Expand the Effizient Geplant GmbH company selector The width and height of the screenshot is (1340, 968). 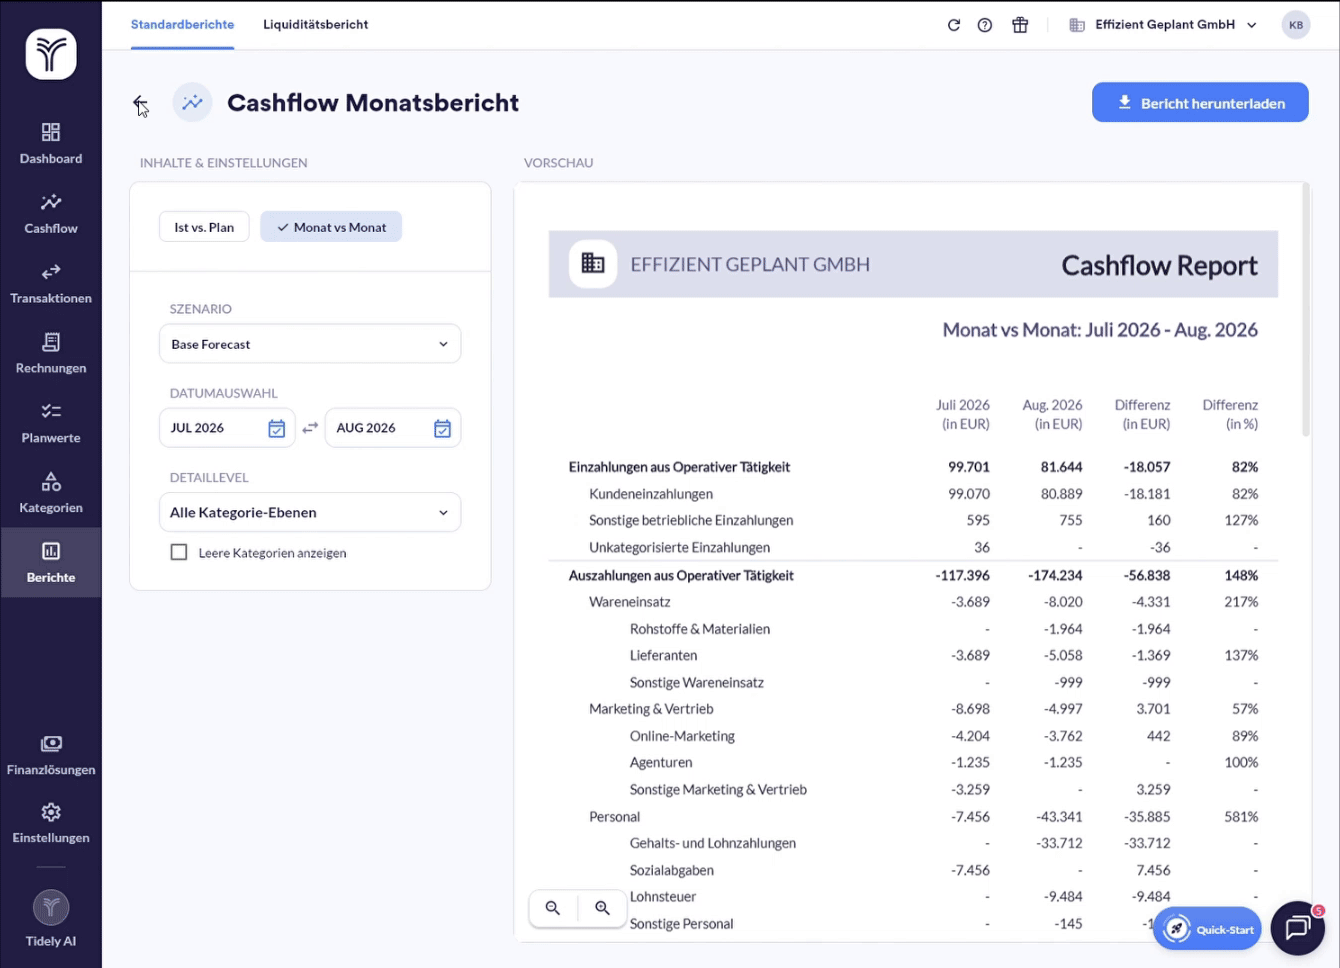pos(1163,25)
